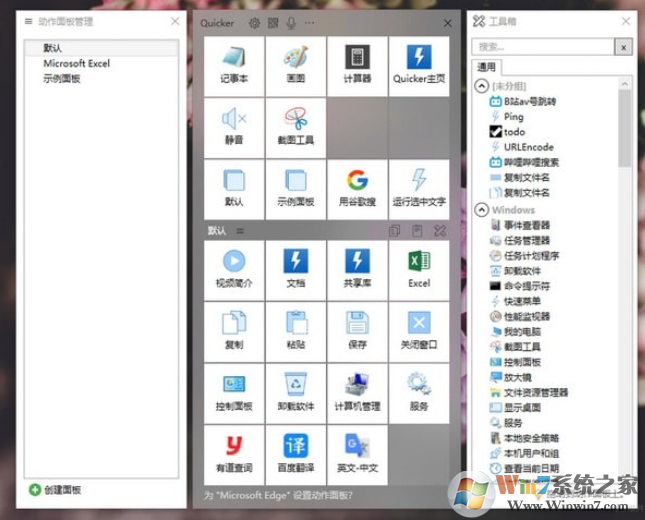Screen dimensions: 645x520
Task: Open the Quicker主页 action tile
Action: point(419,66)
